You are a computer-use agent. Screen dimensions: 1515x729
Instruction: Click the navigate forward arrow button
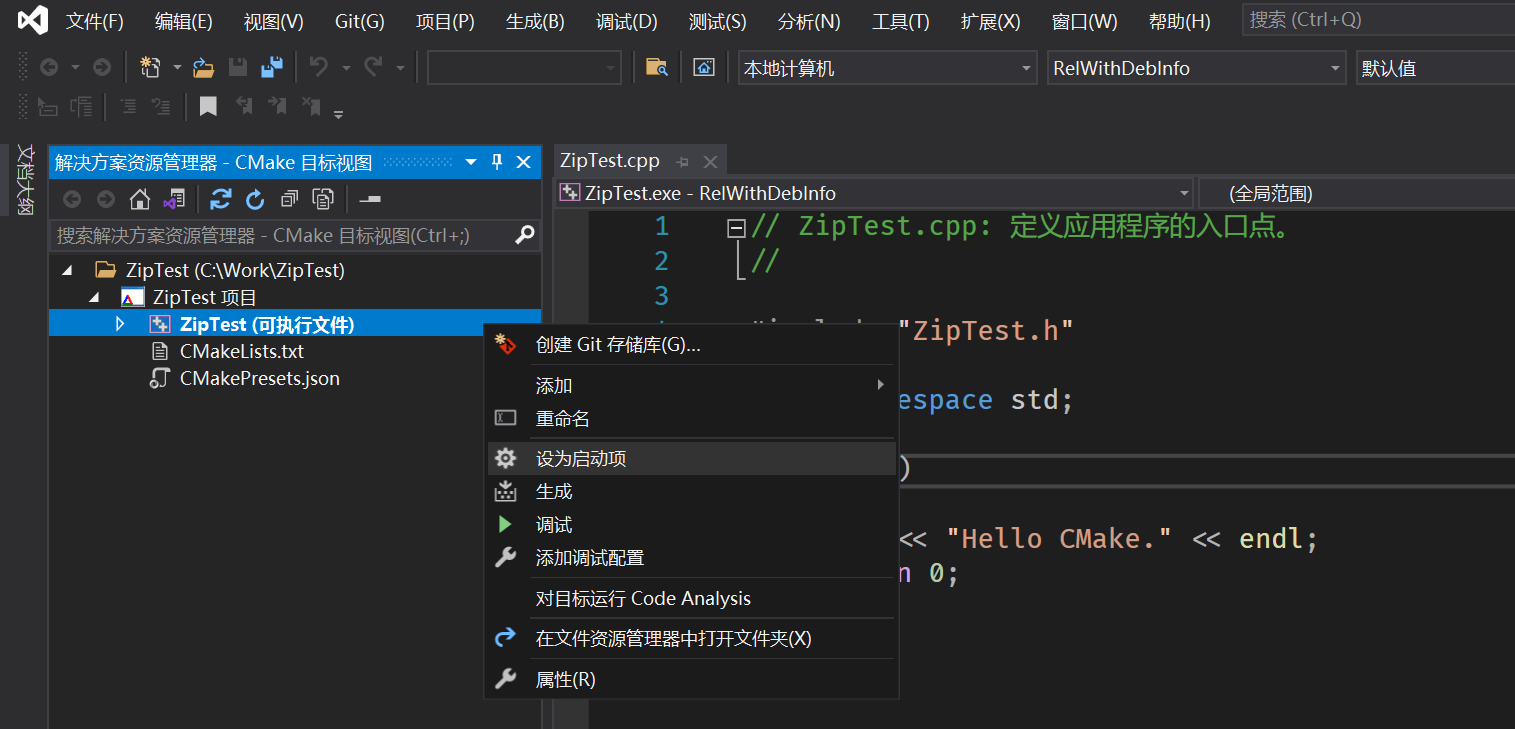click(x=99, y=66)
